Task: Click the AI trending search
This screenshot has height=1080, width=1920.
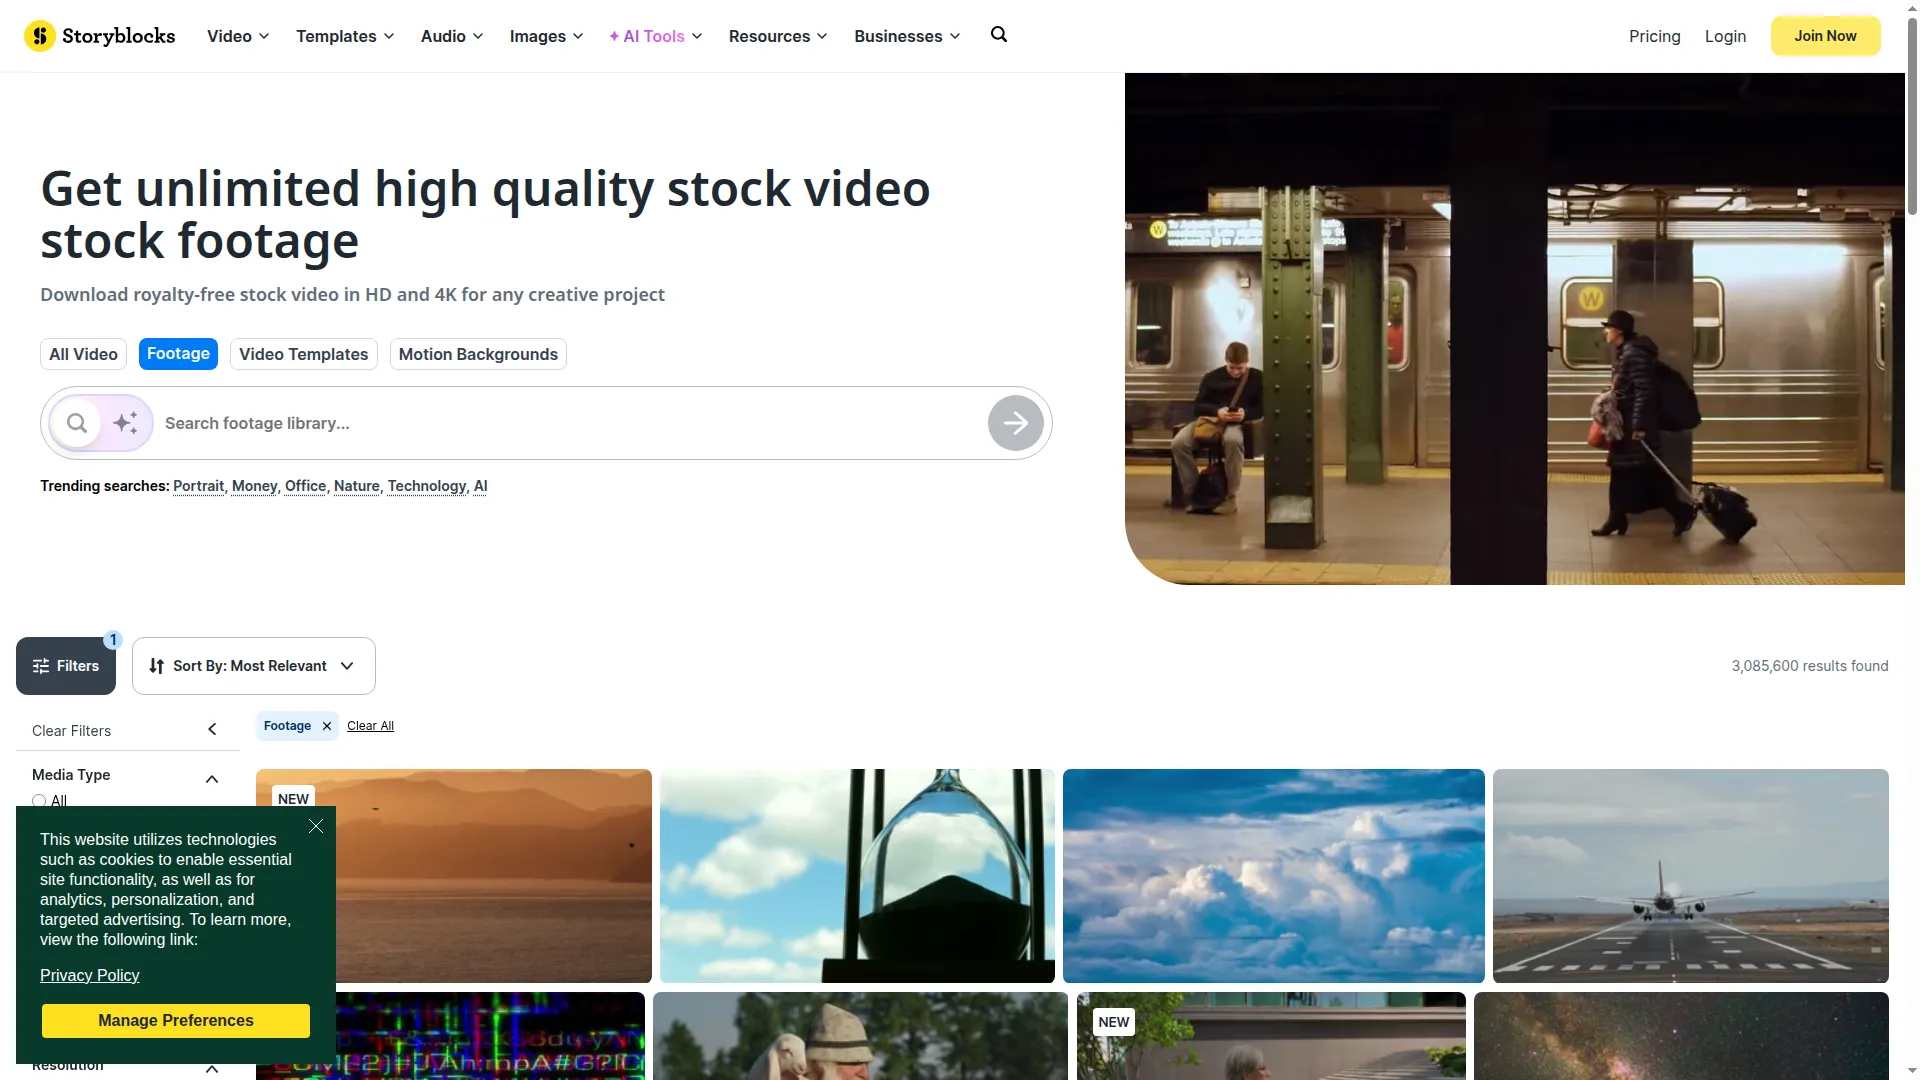Action: coord(480,486)
